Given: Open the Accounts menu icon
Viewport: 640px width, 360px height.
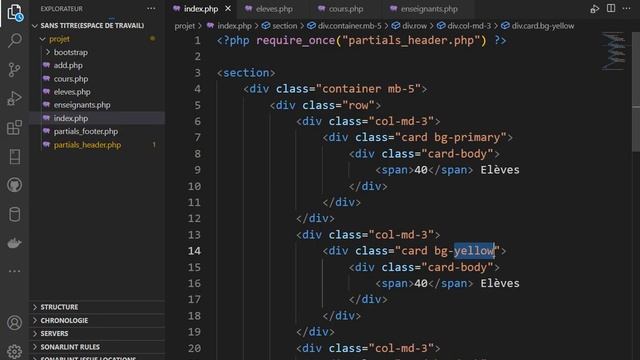Looking at the screenshot, I should click(x=15, y=323).
